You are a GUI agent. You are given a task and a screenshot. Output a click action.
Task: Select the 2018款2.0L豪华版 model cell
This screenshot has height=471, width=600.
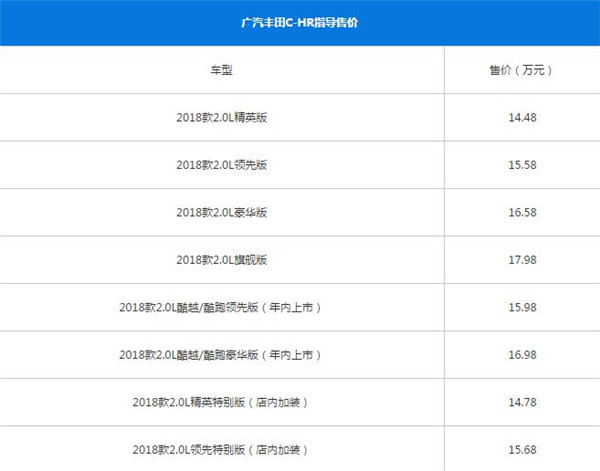click(x=222, y=212)
